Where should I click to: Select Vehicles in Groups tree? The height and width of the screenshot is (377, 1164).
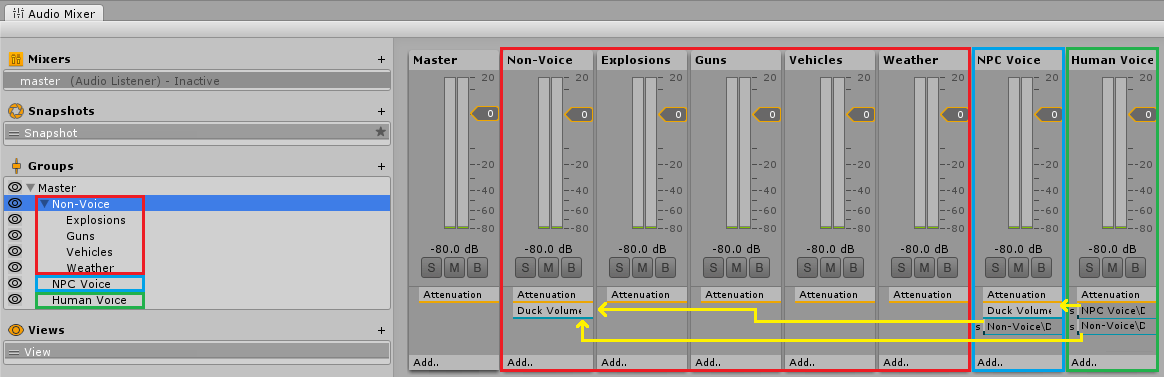[89, 252]
